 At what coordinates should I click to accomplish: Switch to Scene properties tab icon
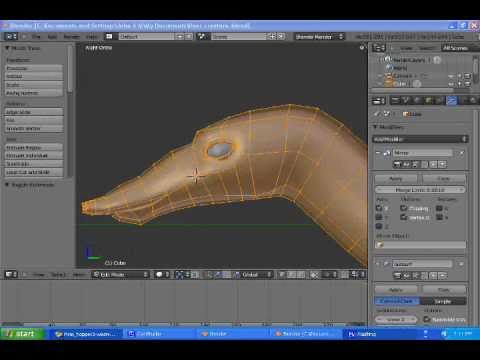(x=406, y=100)
